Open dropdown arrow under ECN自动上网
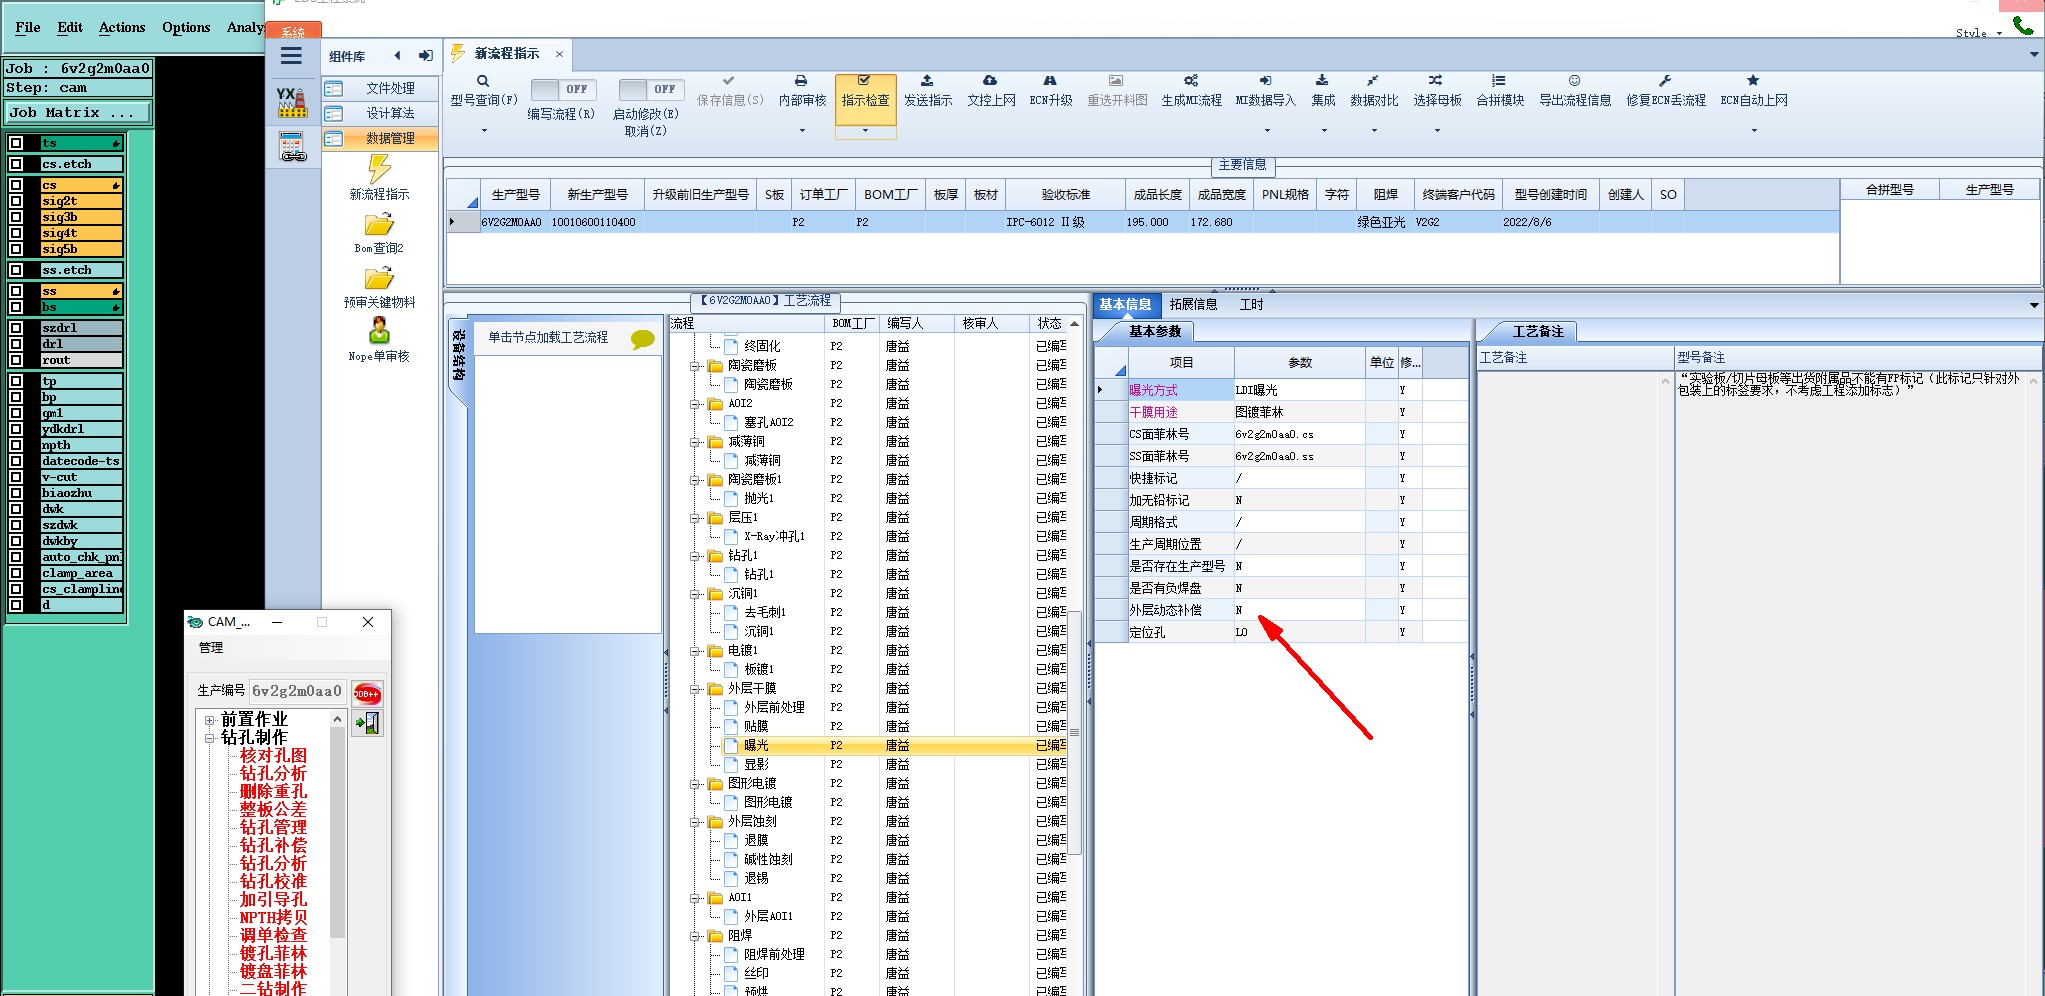 tap(1754, 130)
